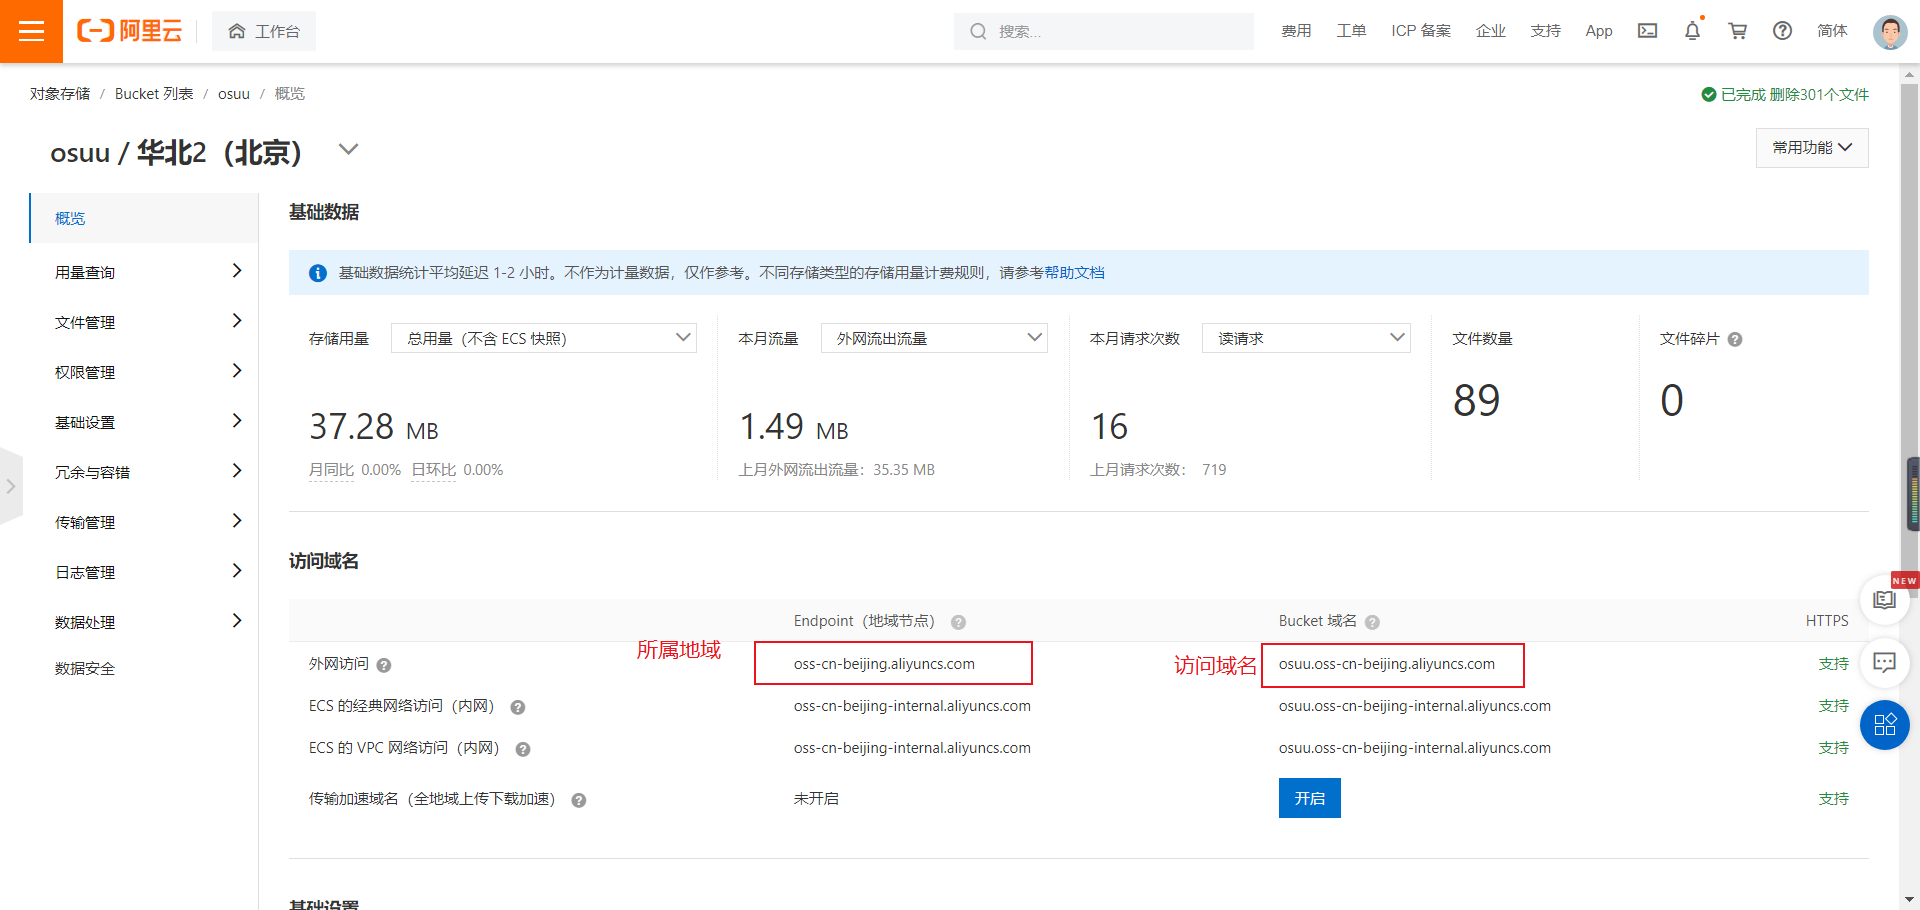Viewport: 1920px width, 910px height.
Task: Click the 已完成 删除301个文件 status
Action: [1785, 94]
